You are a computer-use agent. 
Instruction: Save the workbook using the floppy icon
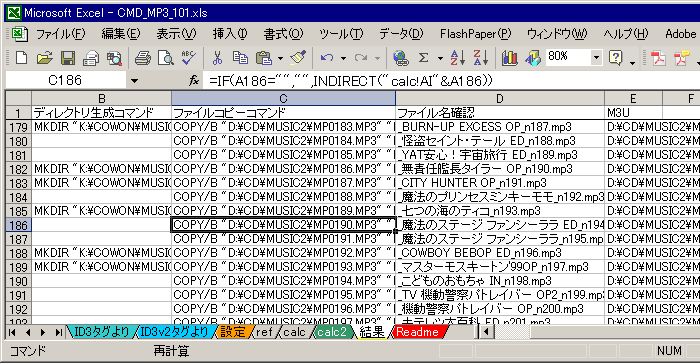click(x=68, y=58)
